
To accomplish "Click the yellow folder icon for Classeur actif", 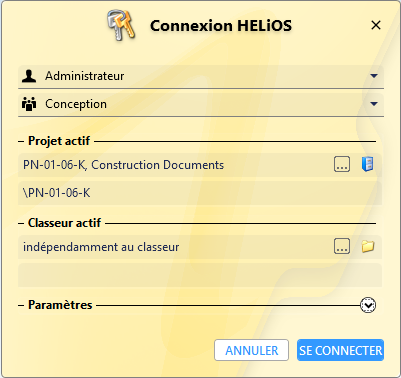I will point(368,247).
